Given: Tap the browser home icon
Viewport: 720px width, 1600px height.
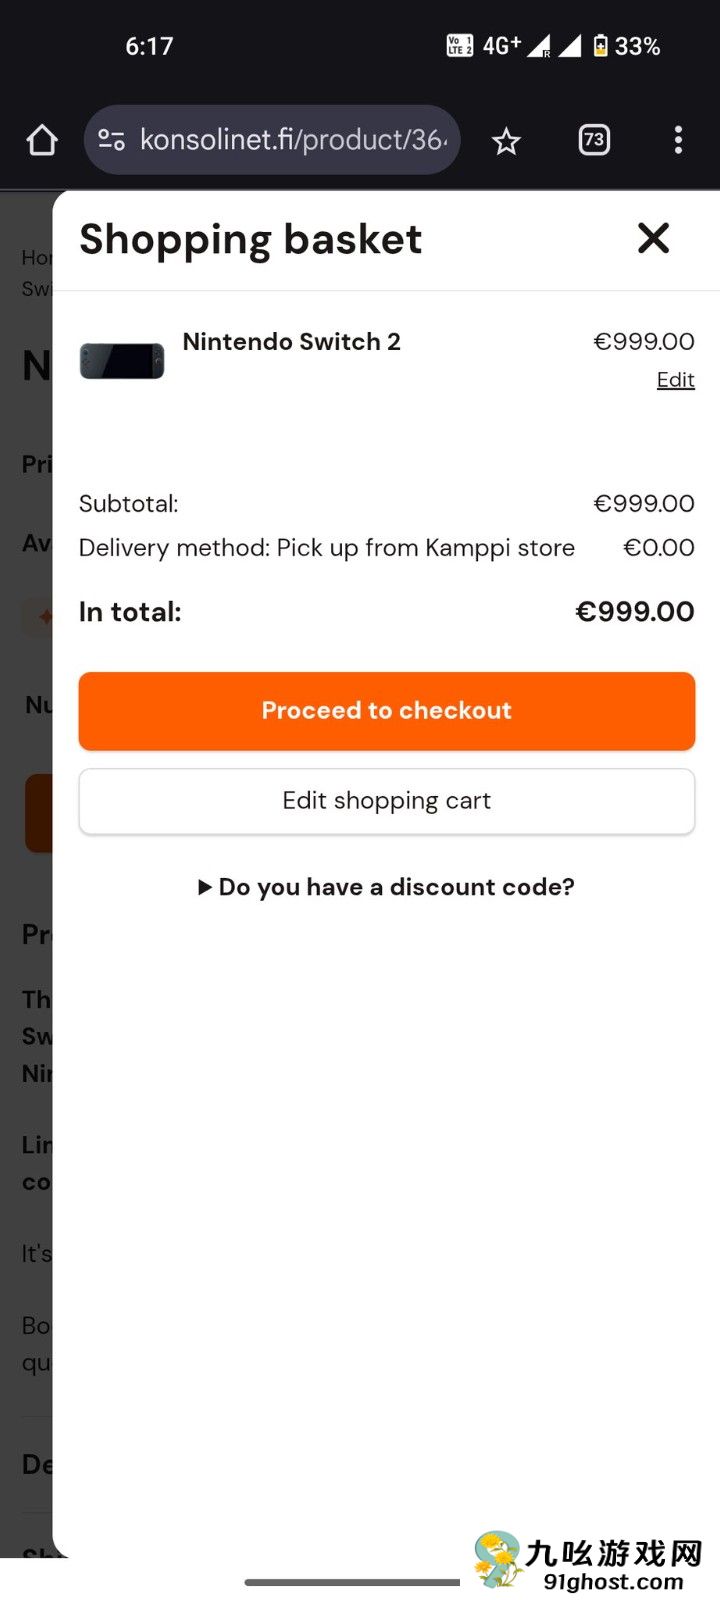Looking at the screenshot, I should pyautogui.click(x=42, y=140).
